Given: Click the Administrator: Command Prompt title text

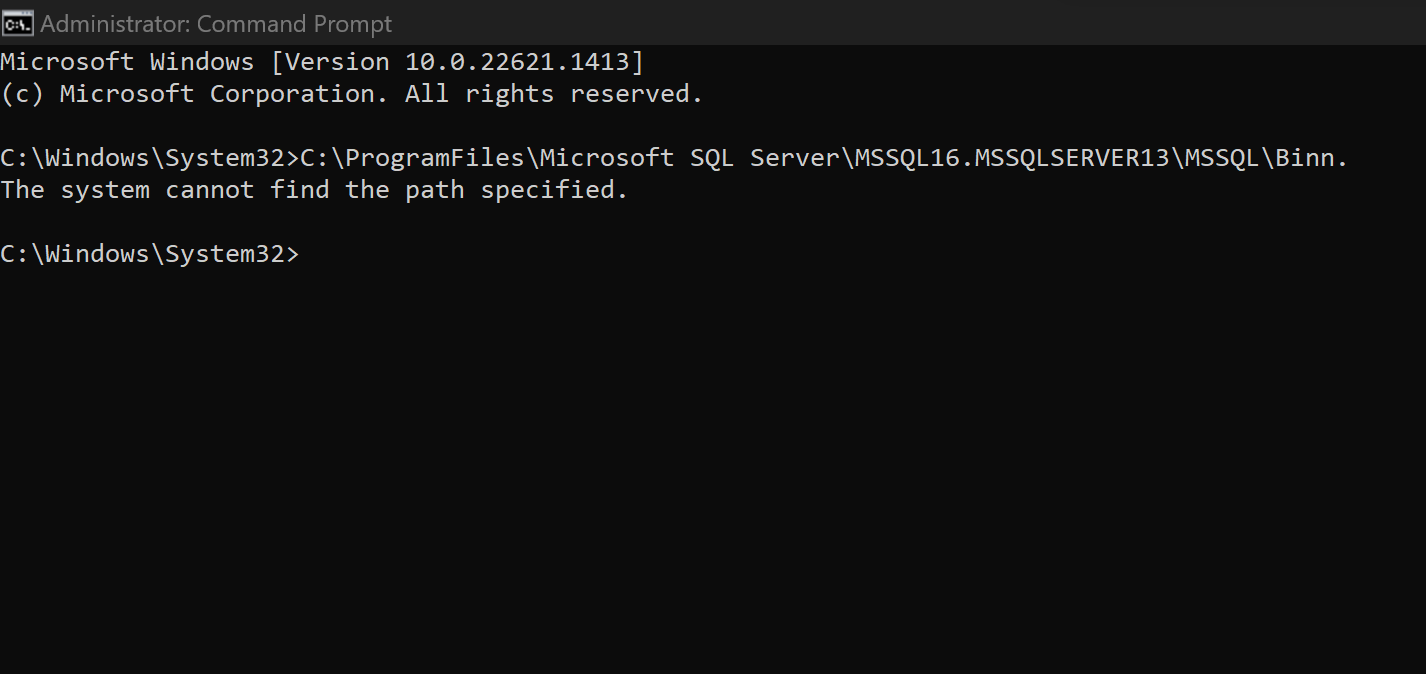Looking at the screenshot, I should pyautogui.click(x=216, y=23).
